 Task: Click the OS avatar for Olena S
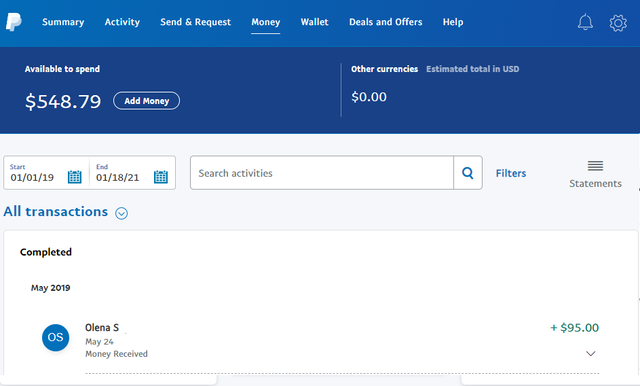pyautogui.click(x=56, y=337)
